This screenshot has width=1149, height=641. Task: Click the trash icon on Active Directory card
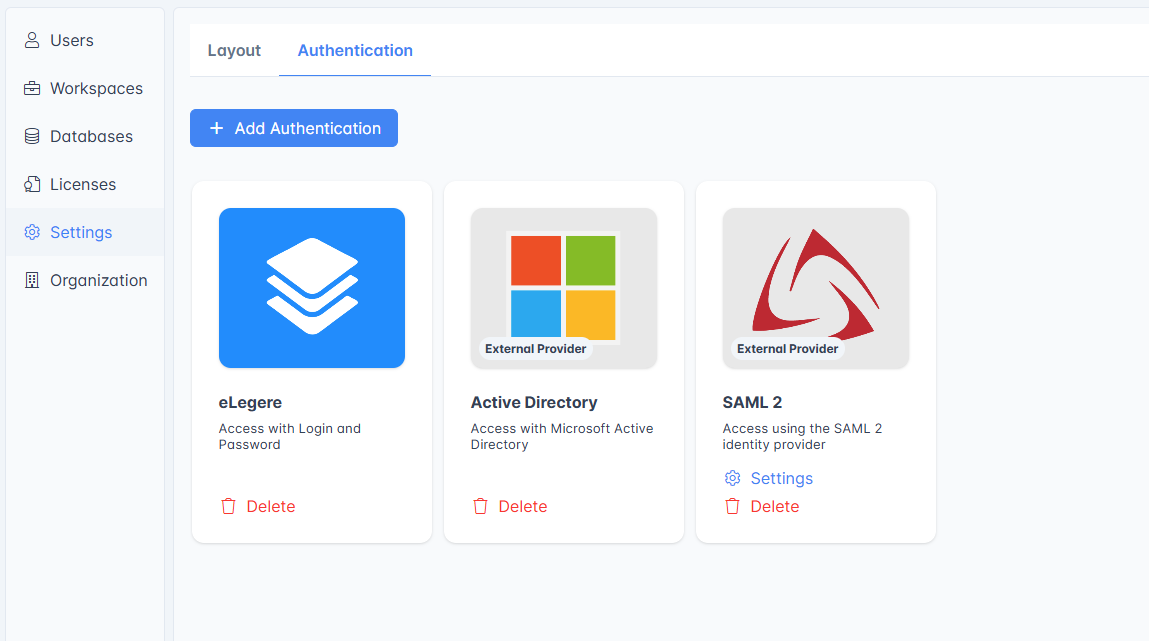481,506
